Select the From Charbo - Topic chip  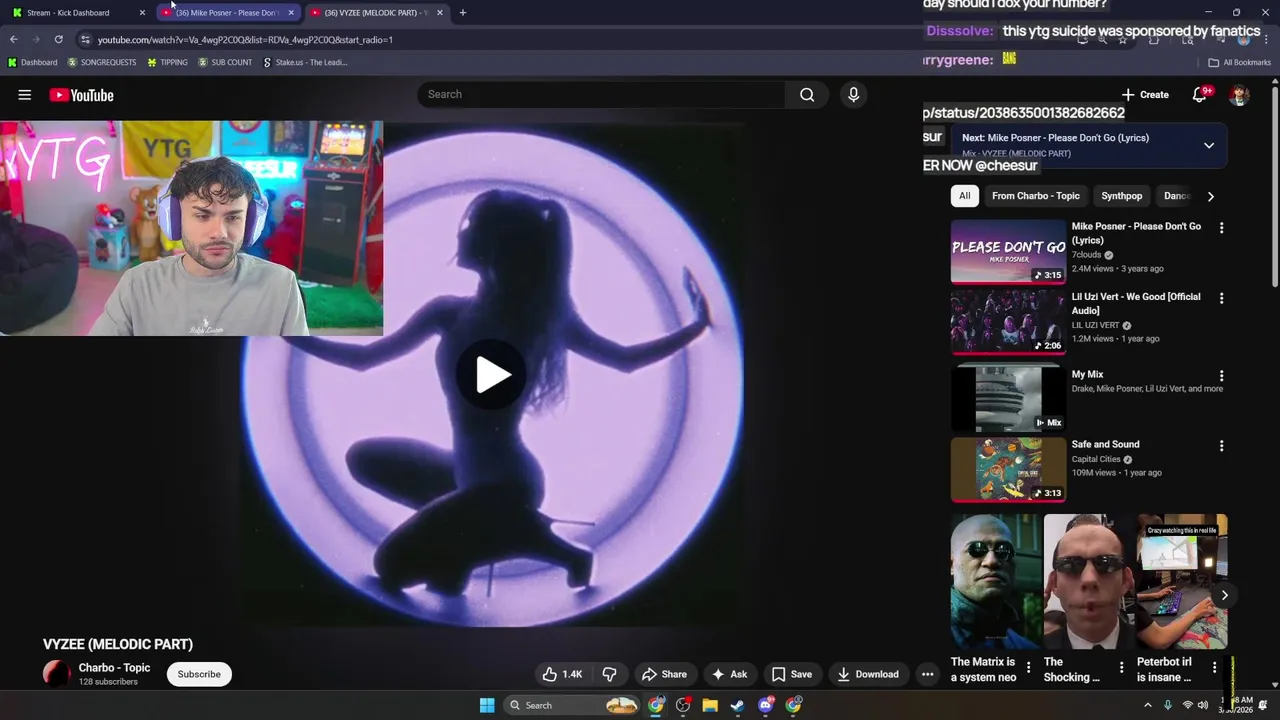[x=1036, y=196]
